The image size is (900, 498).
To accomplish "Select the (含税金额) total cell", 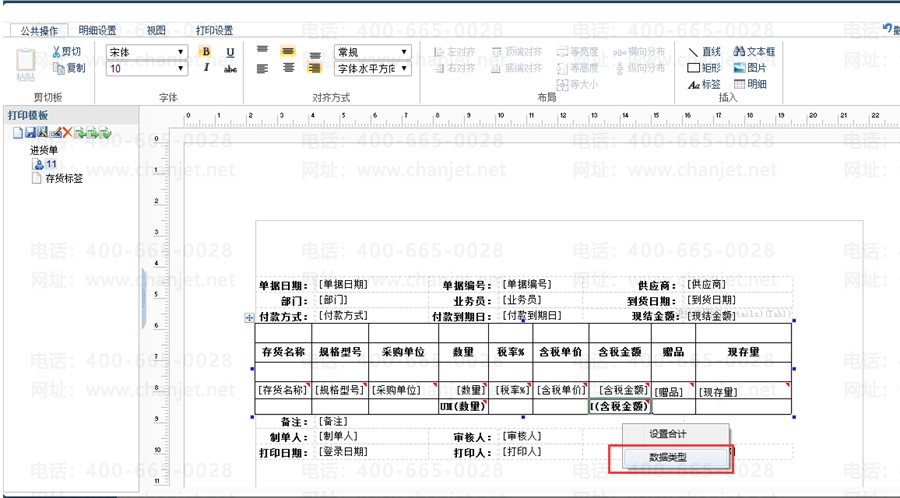I will [620, 406].
